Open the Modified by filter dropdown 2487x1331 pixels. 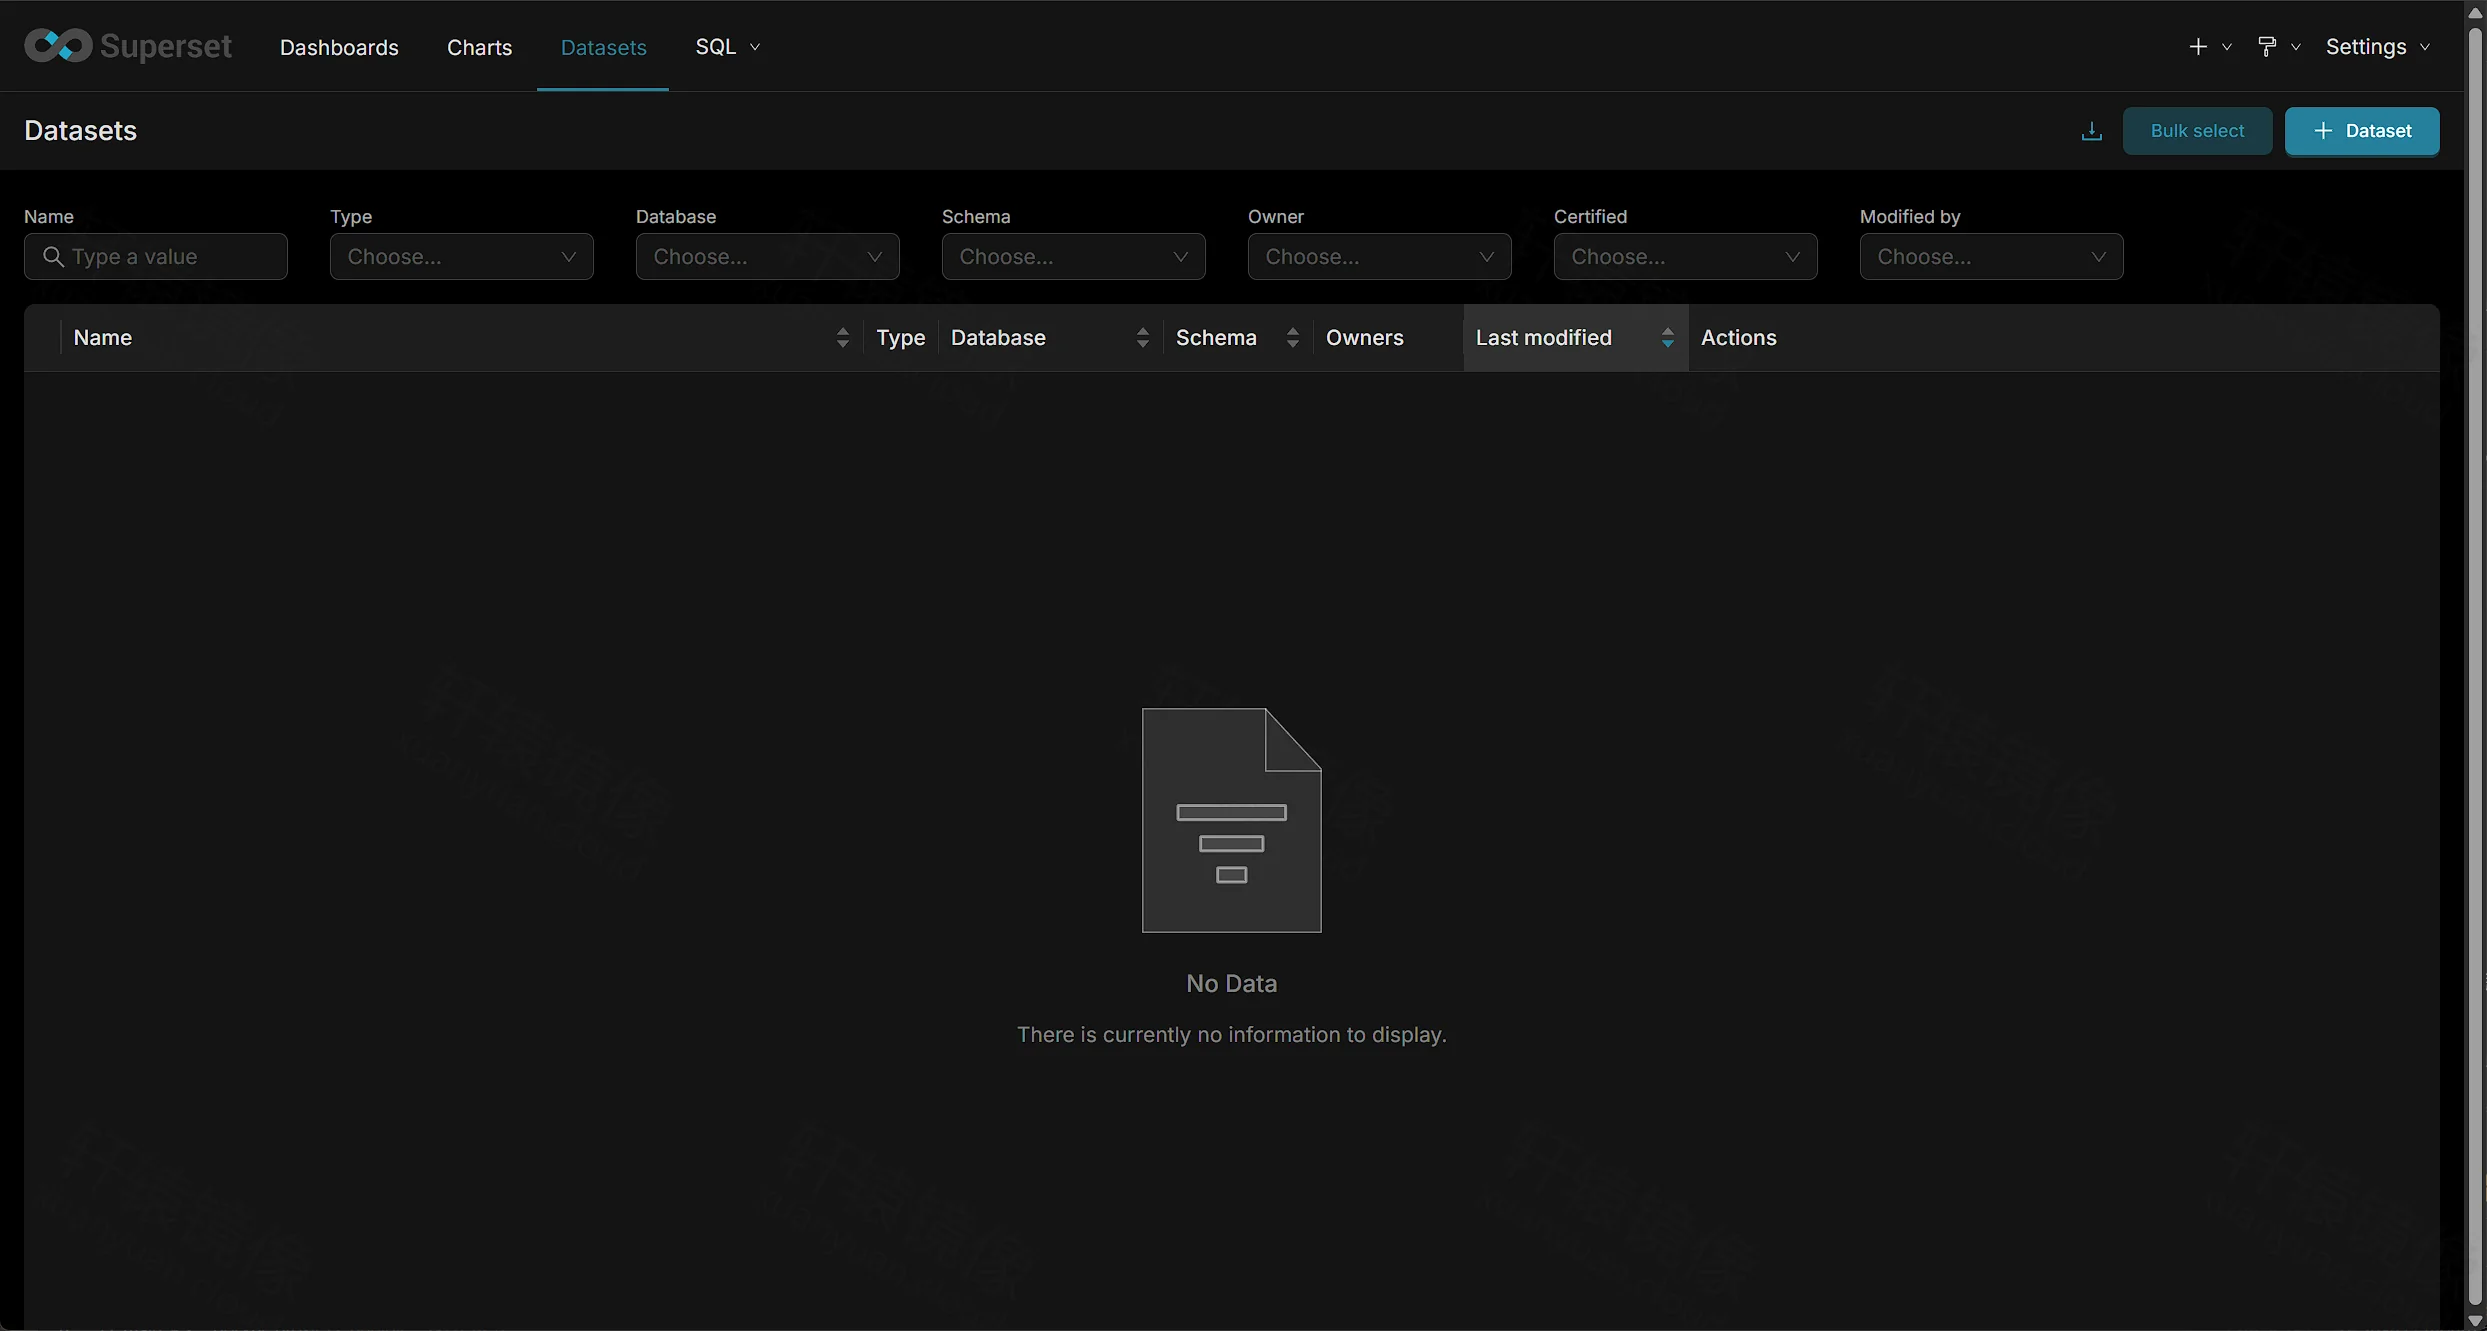(x=1992, y=257)
